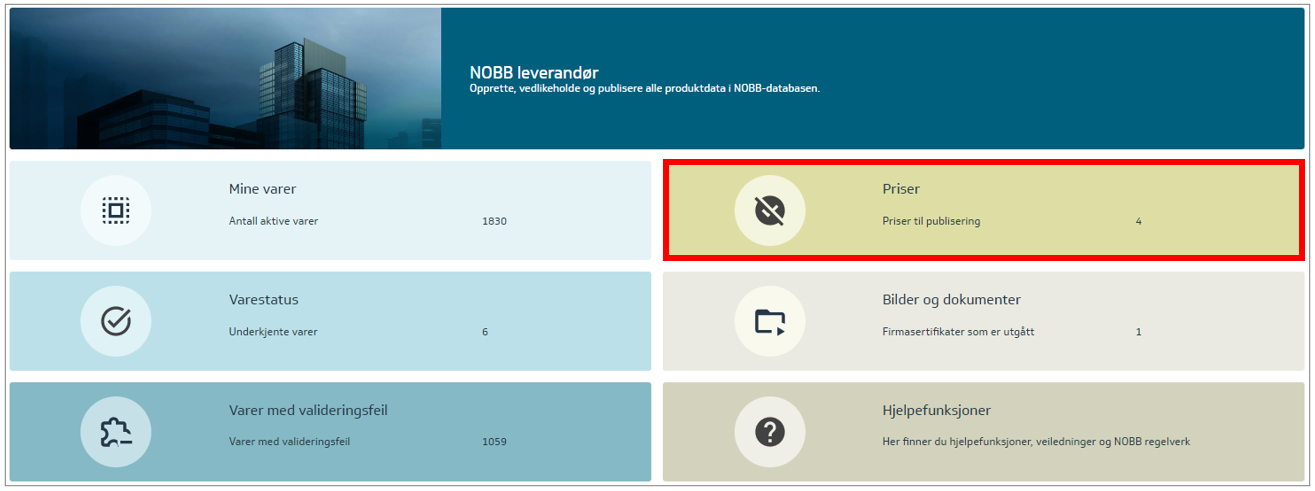Screen dimensions: 1315x491
Task: Click the Bilder og dokumenter folder icon
Action: 769,321
